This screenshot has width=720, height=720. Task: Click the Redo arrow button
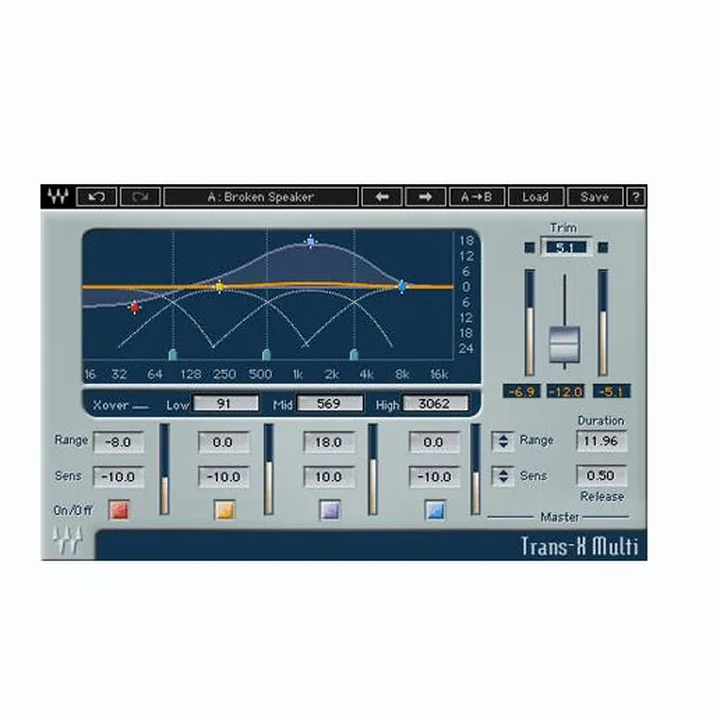[140, 197]
